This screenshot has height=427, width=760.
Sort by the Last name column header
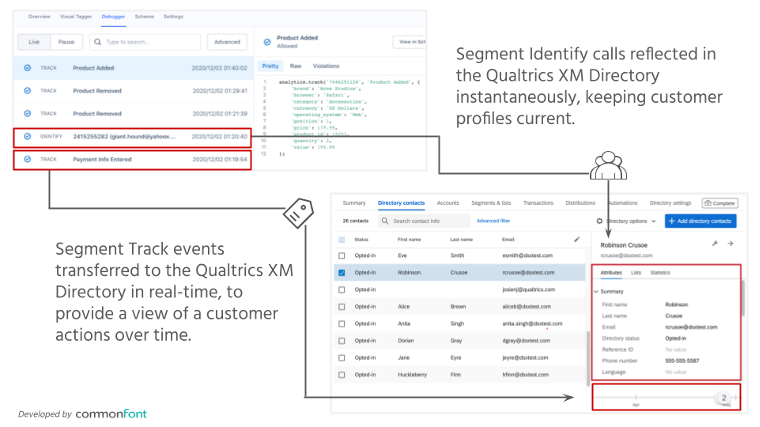(x=461, y=239)
